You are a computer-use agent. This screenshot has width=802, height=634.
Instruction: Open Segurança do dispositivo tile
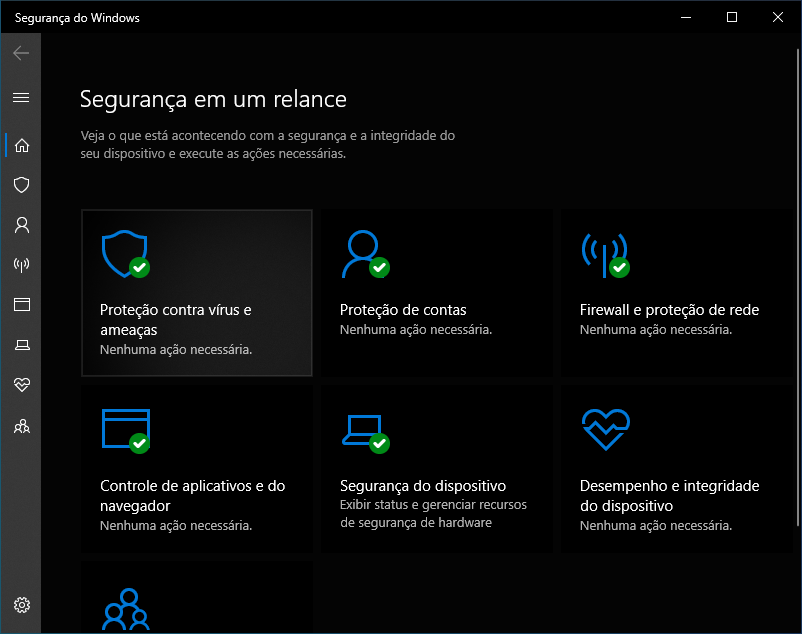tap(437, 469)
